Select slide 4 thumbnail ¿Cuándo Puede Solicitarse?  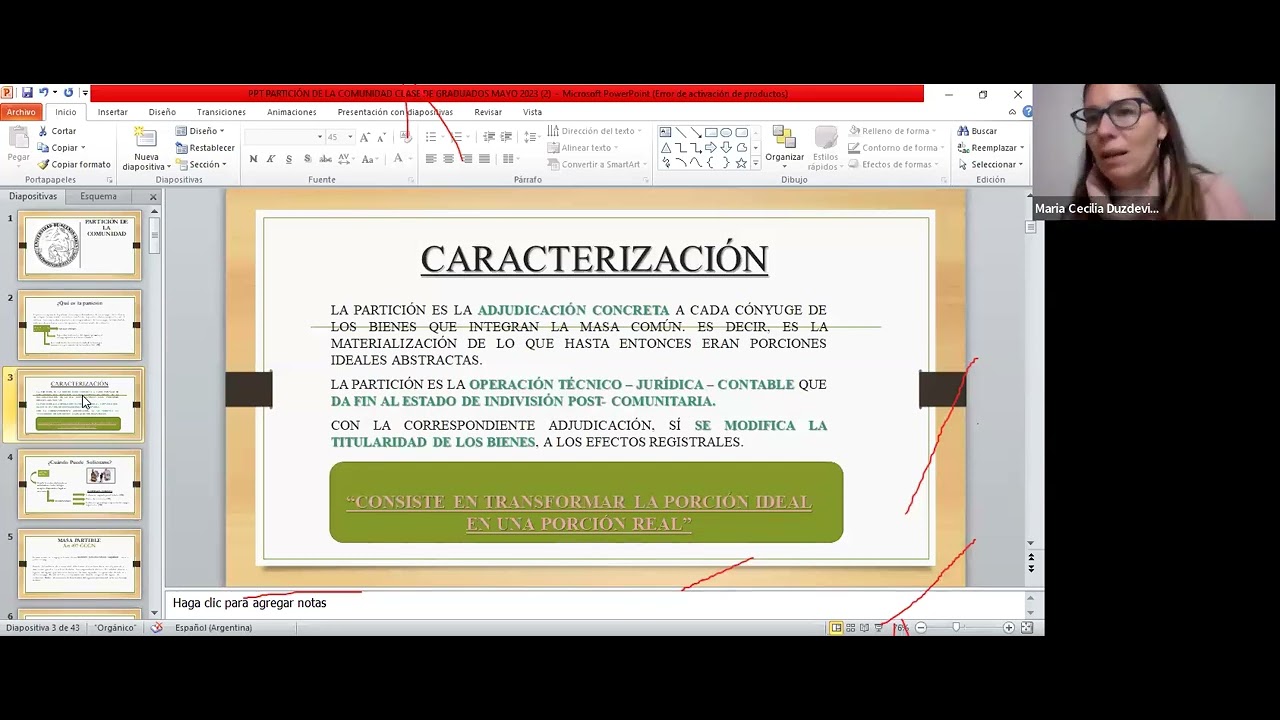tap(80, 485)
